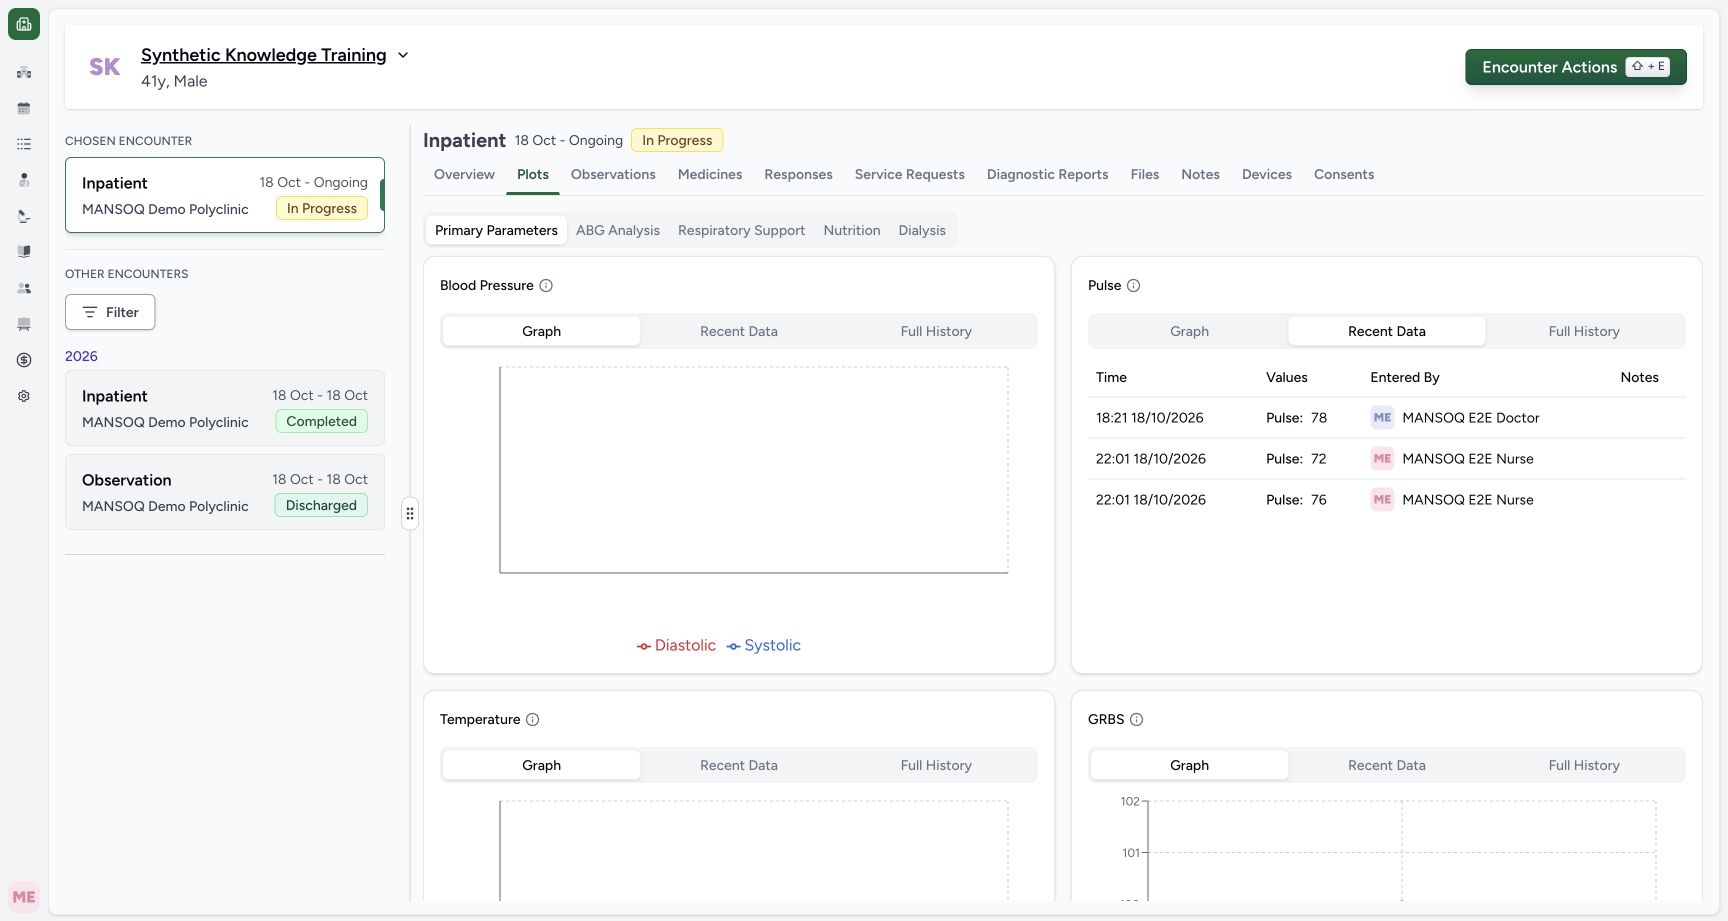Open the Filter encounters button
The height and width of the screenshot is (921, 1728).
click(110, 312)
